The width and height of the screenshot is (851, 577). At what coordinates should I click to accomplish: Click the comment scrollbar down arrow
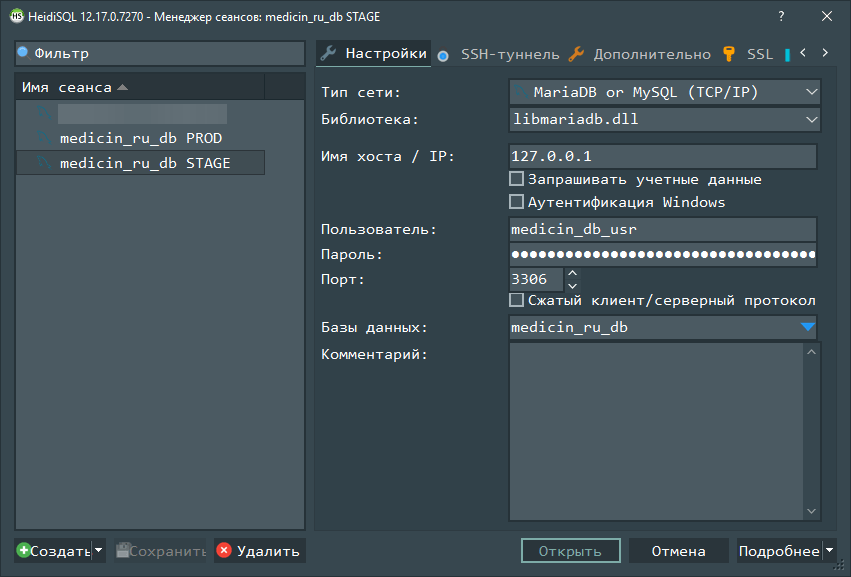811,511
